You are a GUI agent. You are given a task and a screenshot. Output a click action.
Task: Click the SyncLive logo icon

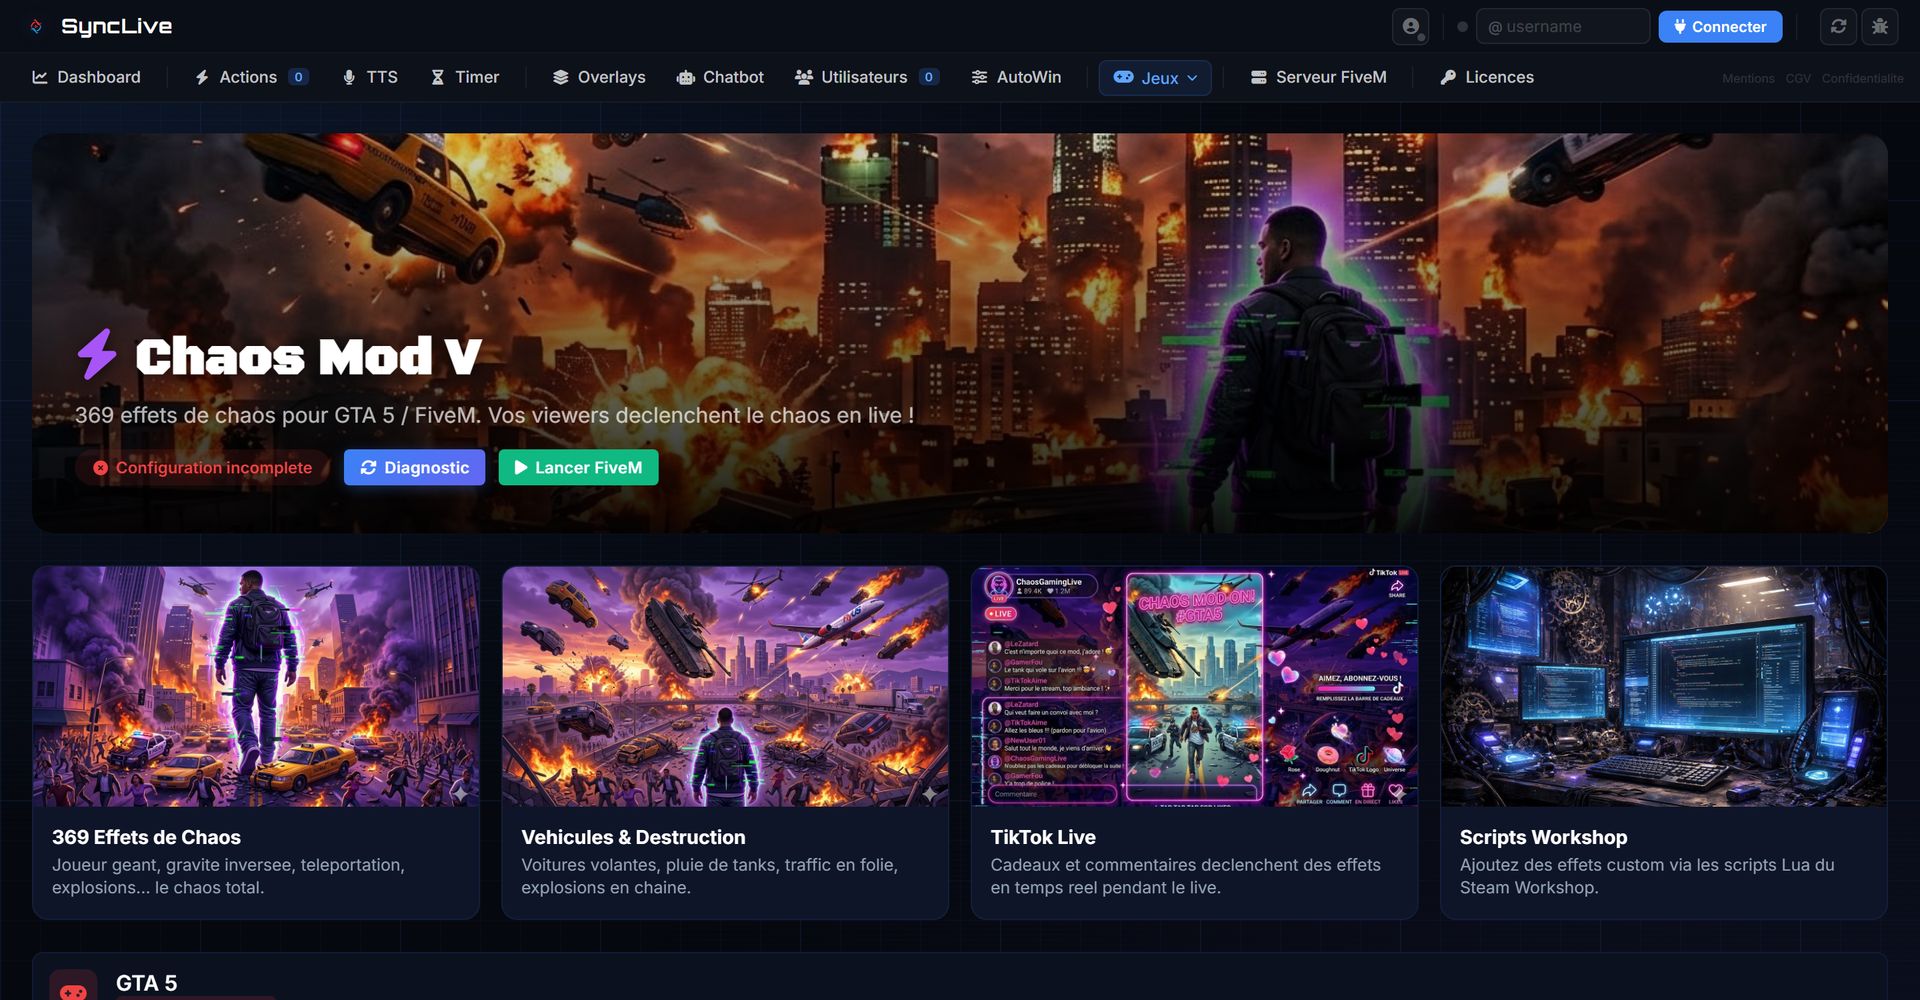36,27
